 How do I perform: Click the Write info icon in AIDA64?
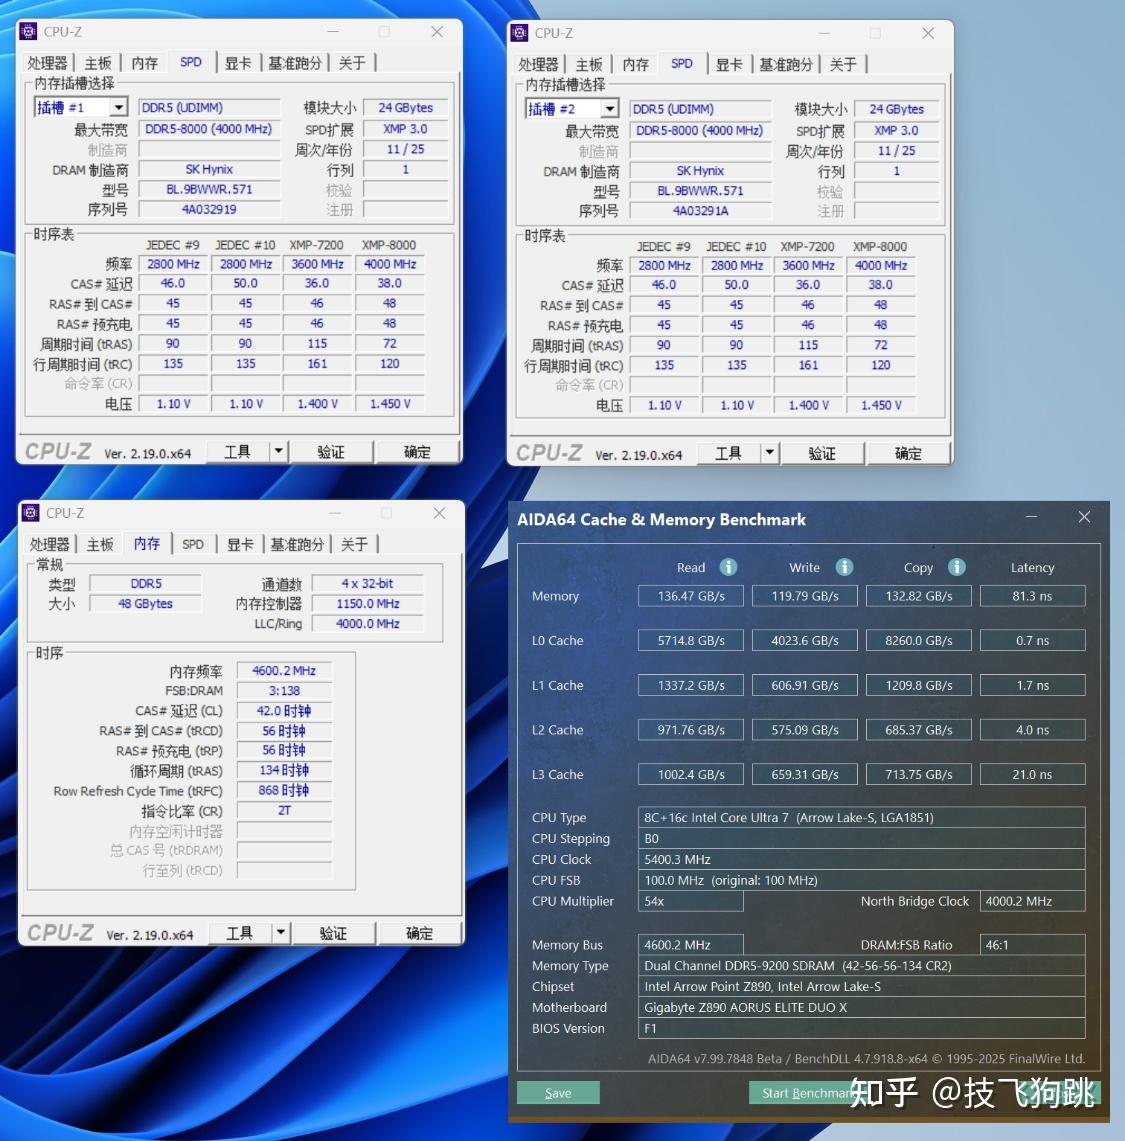pyautogui.click(x=844, y=567)
